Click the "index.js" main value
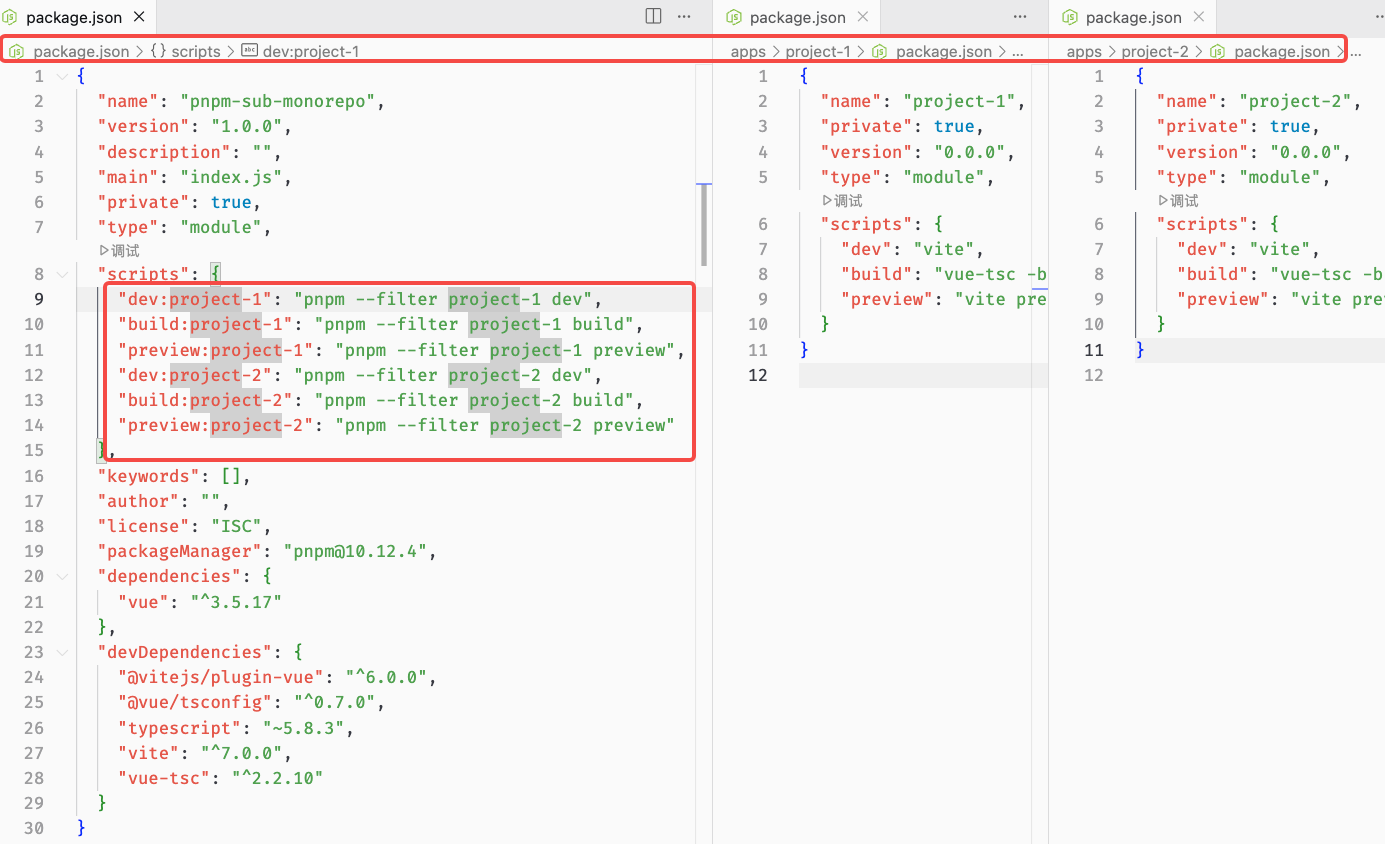 [233, 177]
